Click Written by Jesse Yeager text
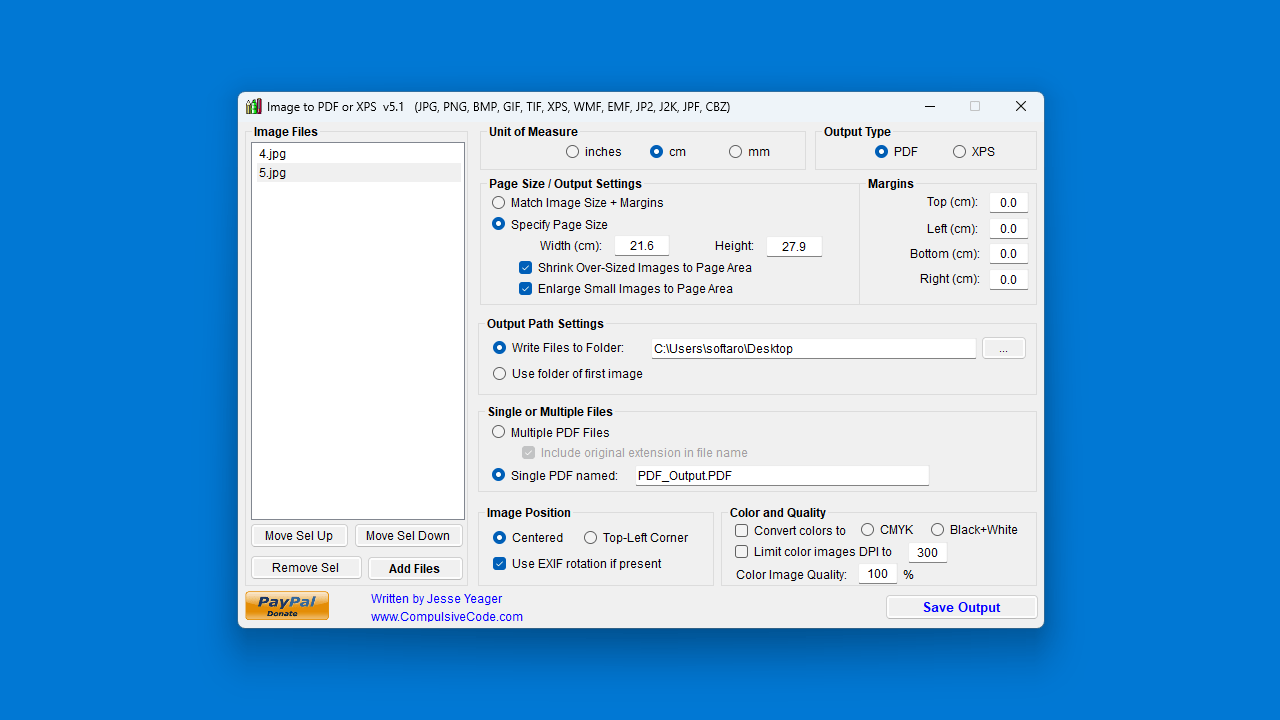Image resolution: width=1280 pixels, height=720 pixels. (x=436, y=599)
